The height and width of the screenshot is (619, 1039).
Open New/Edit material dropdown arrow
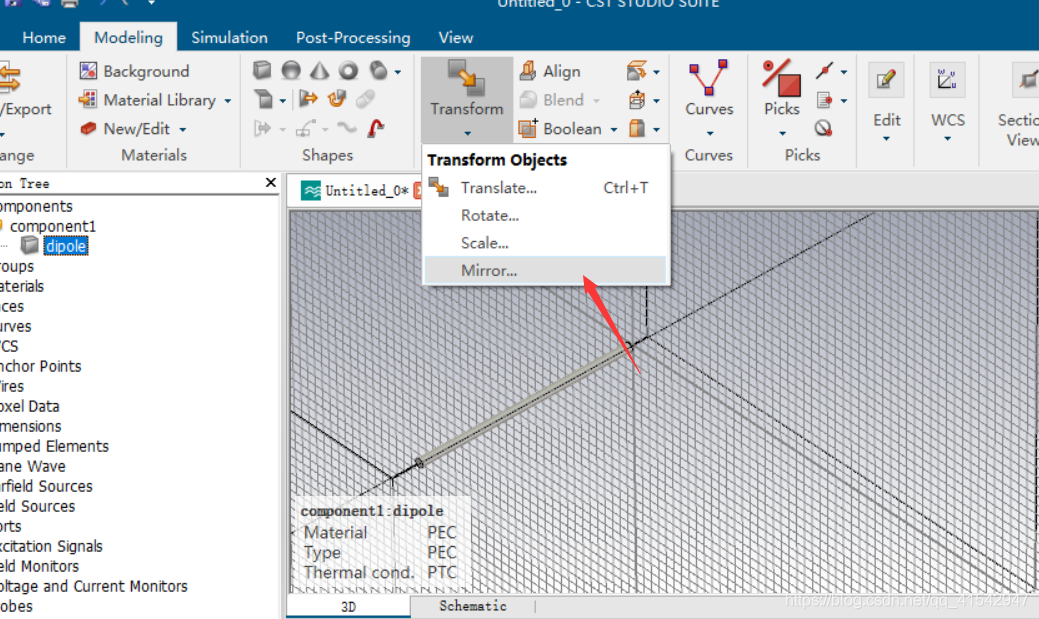click(x=182, y=129)
